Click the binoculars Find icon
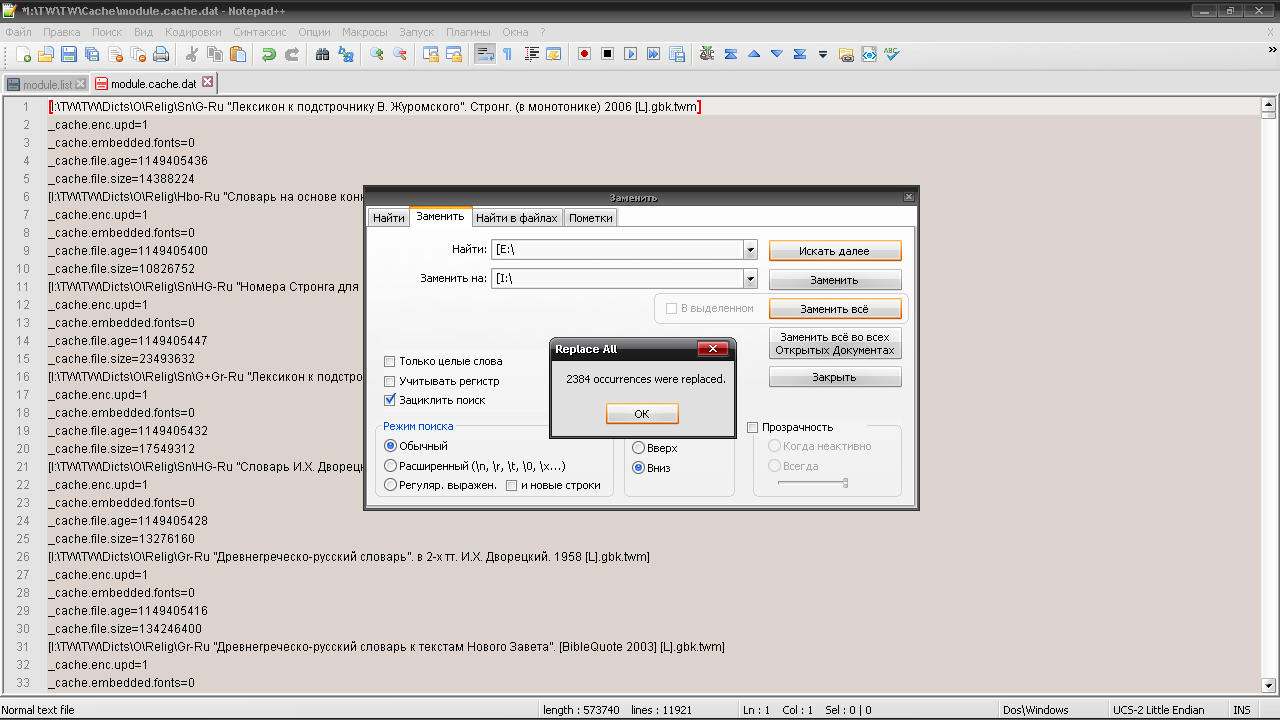 click(322, 54)
